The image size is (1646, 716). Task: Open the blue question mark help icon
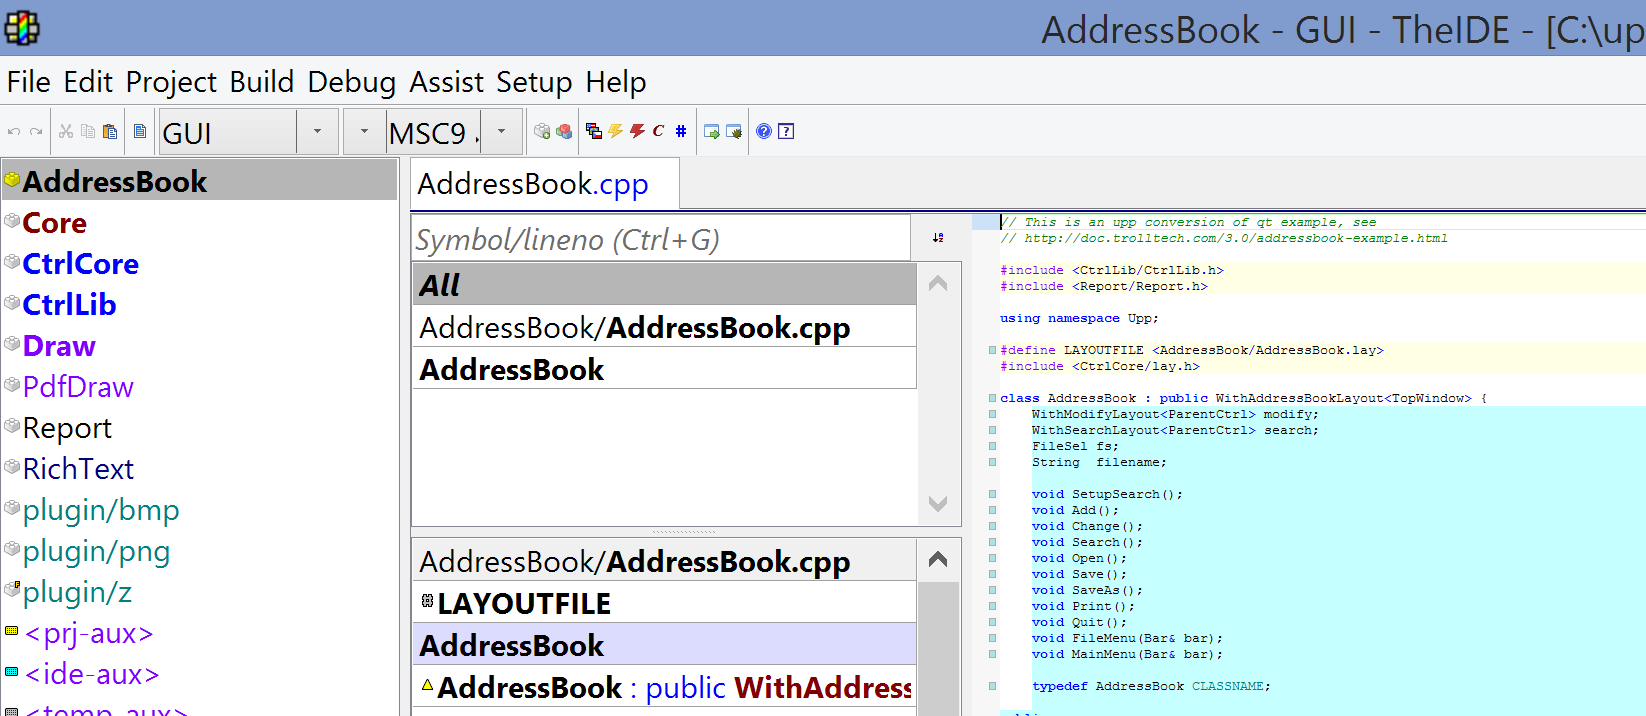pyautogui.click(x=764, y=131)
